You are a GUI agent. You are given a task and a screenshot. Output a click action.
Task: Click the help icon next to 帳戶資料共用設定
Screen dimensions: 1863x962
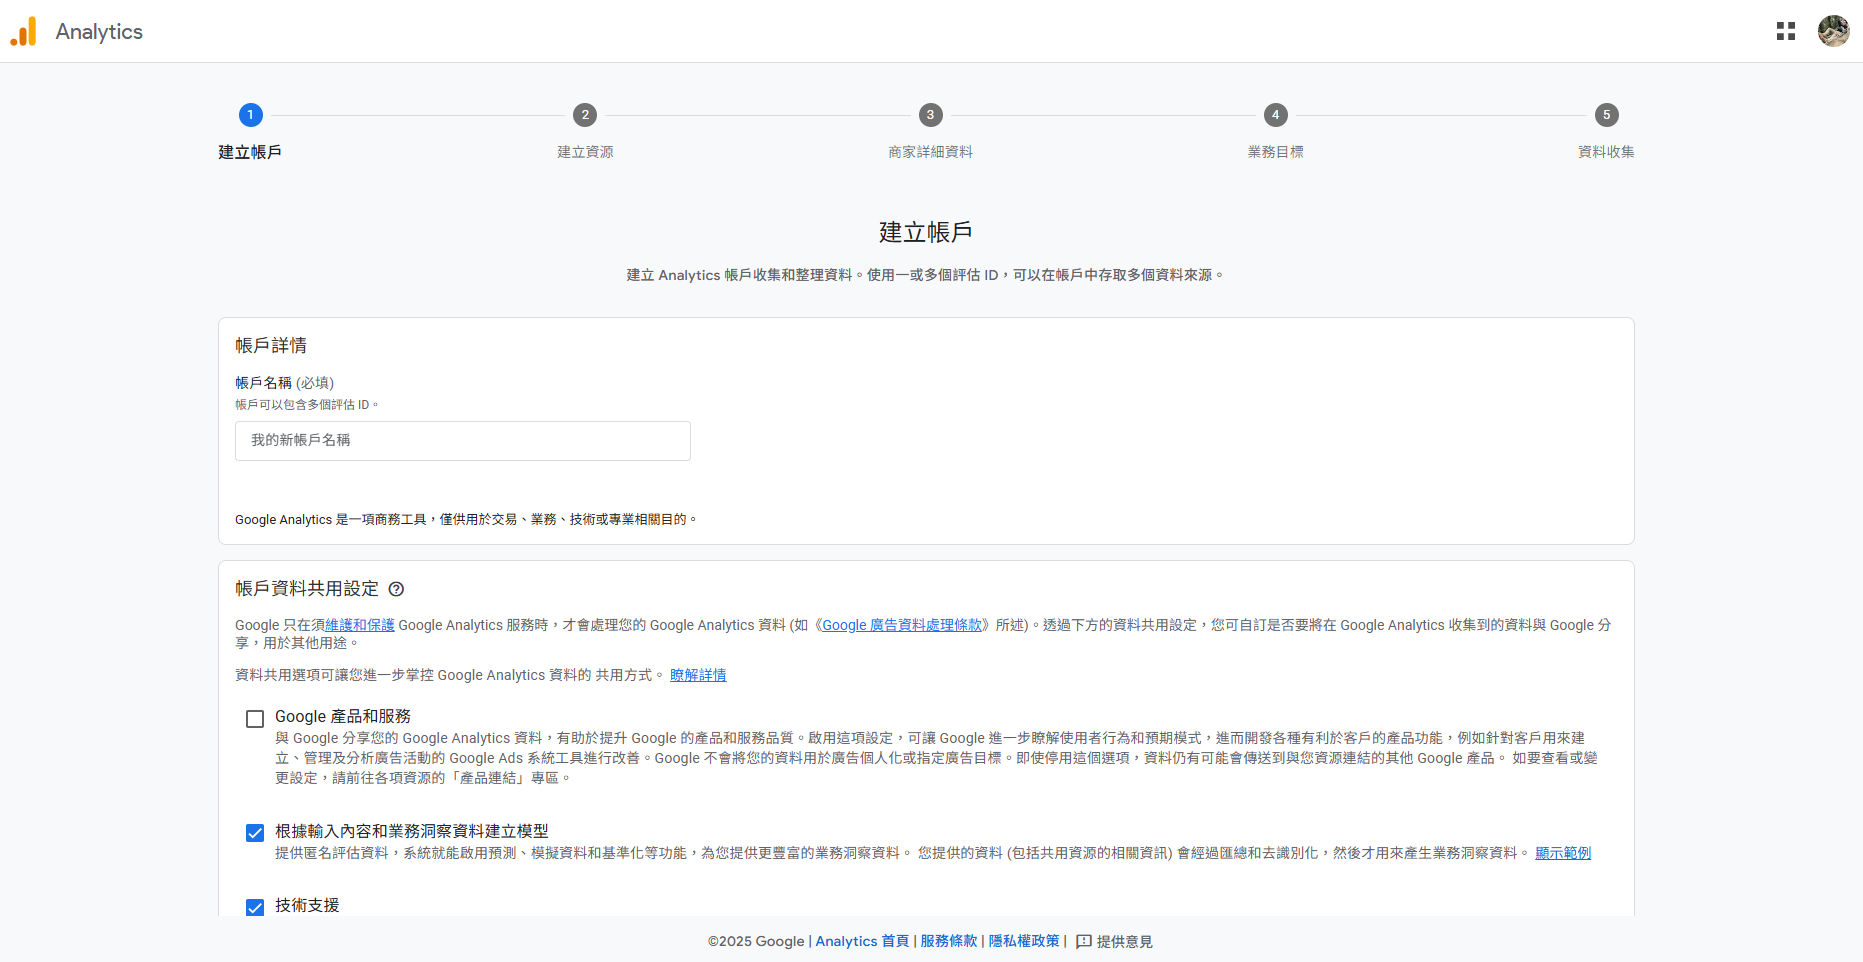pyautogui.click(x=396, y=589)
